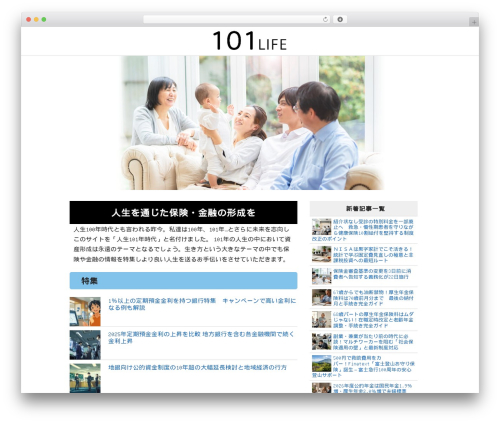Image resolution: width=500 pixels, height=423 pixels.
Task: Click the anime girl at bank thumbnail
Action: tap(85, 312)
